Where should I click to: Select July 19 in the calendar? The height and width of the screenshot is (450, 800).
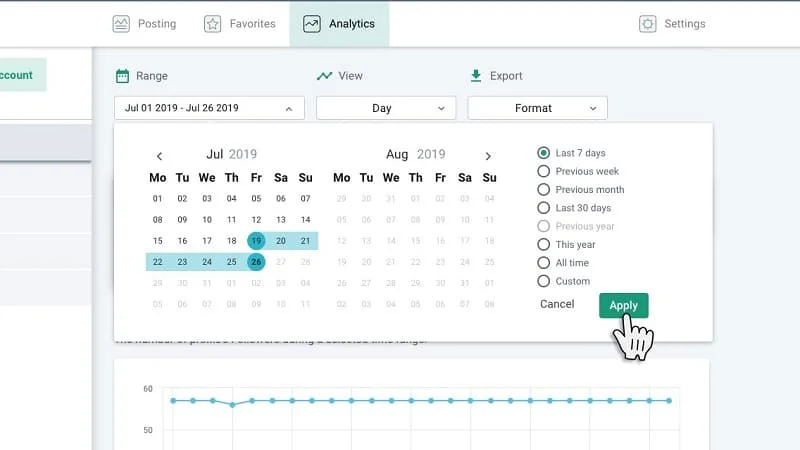256,241
